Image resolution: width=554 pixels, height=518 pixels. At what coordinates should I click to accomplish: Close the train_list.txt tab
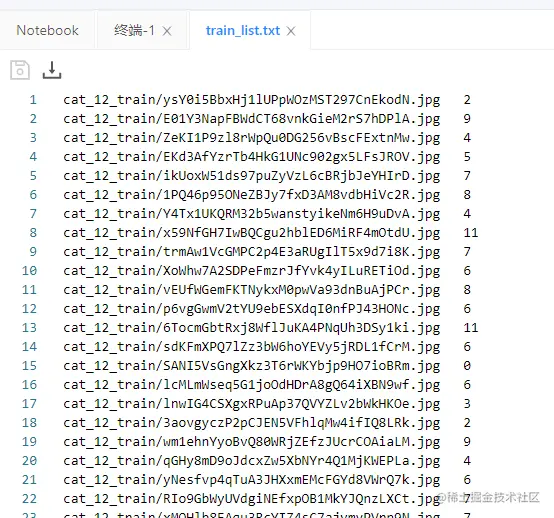click(291, 31)
